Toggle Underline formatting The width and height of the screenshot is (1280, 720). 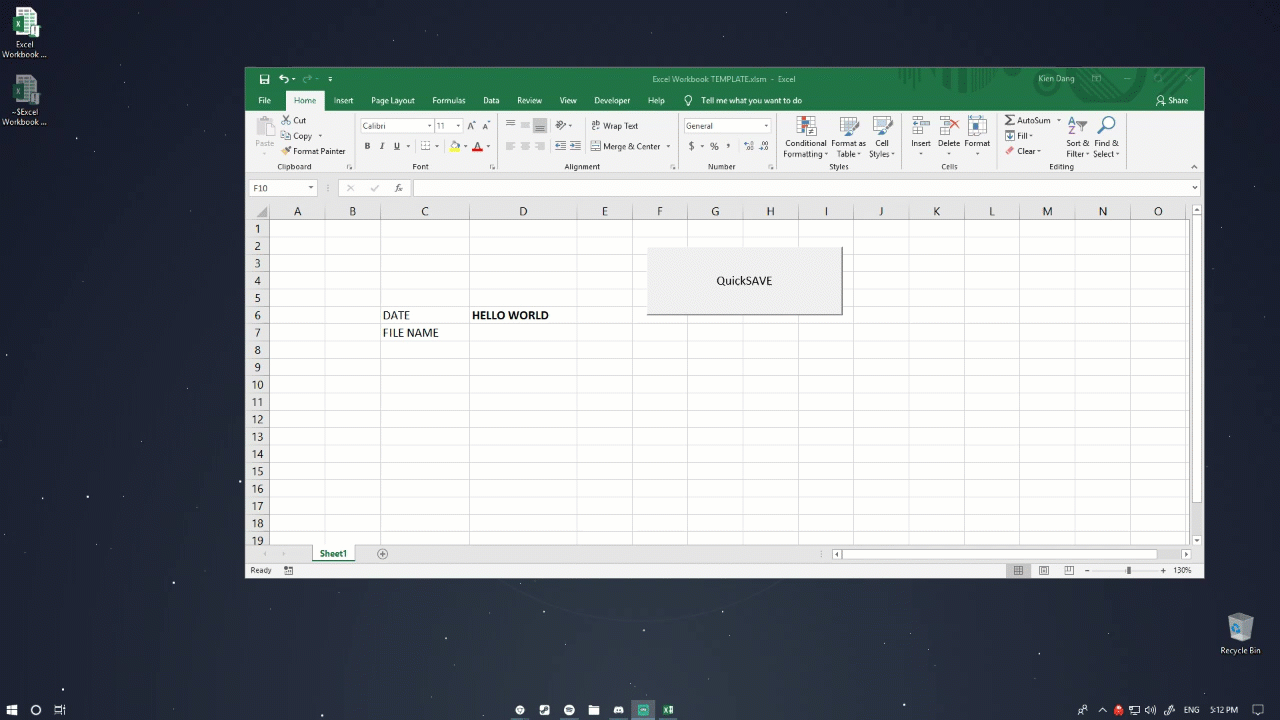[397, 146]
